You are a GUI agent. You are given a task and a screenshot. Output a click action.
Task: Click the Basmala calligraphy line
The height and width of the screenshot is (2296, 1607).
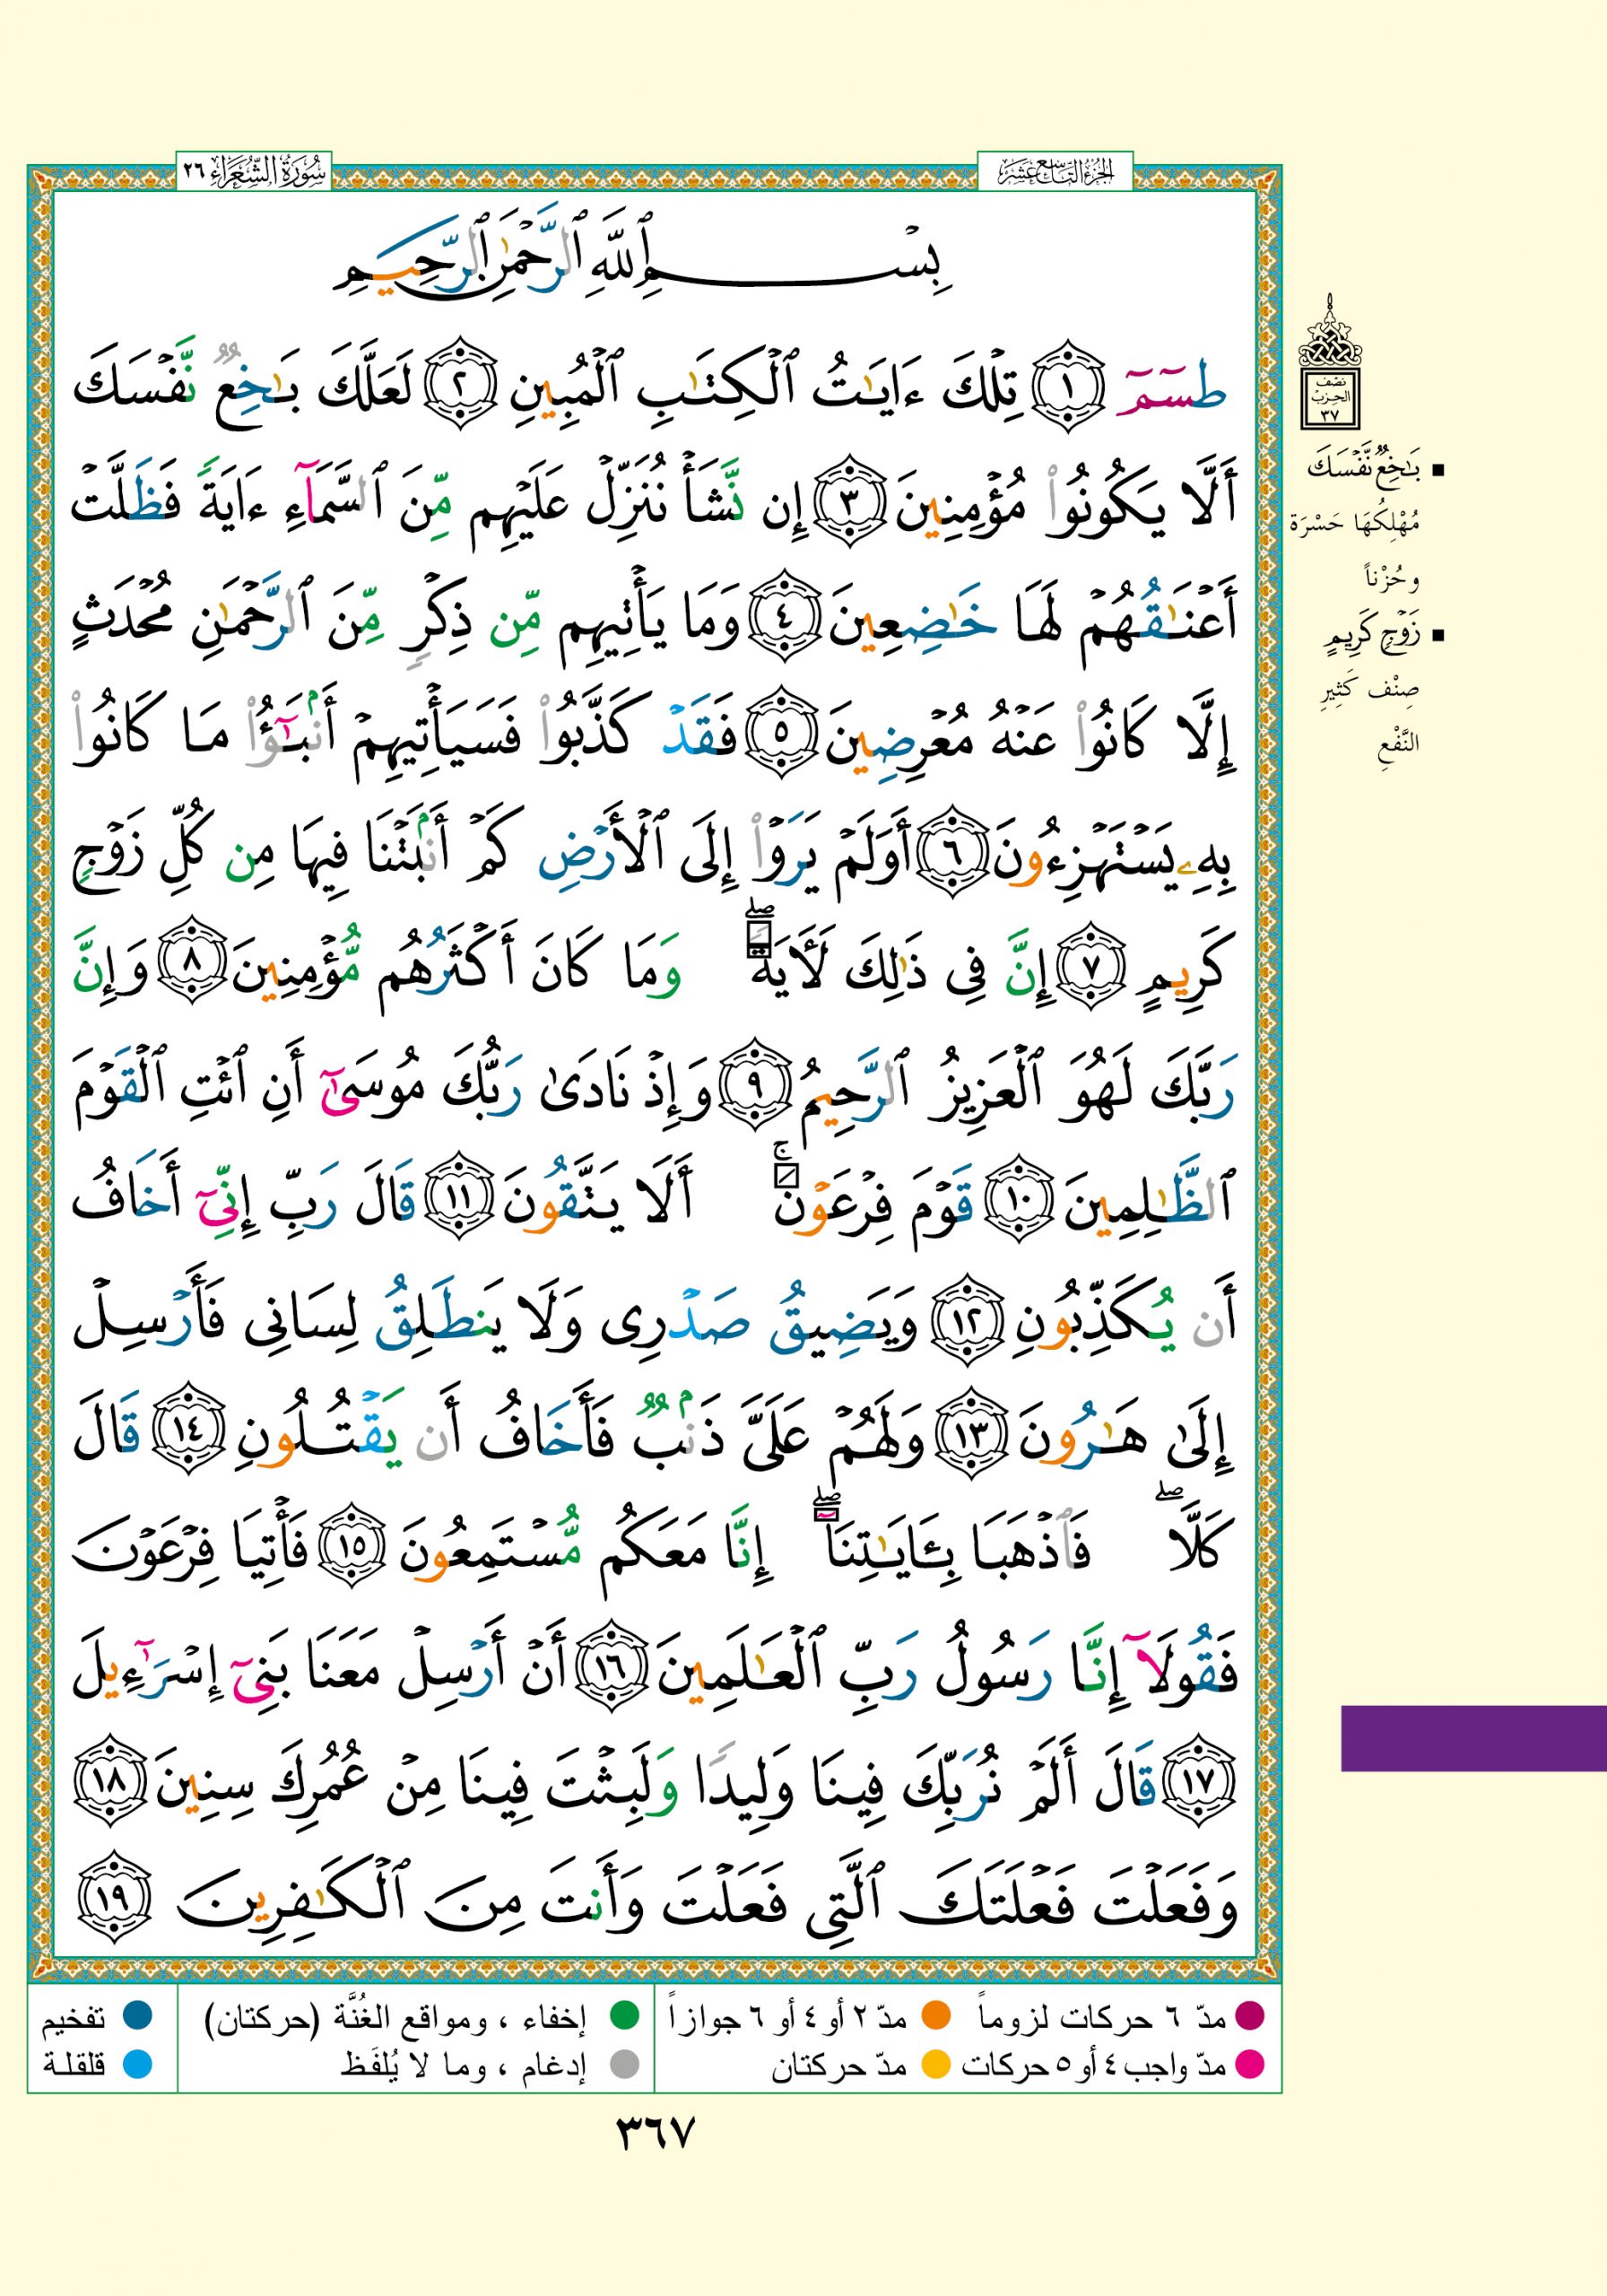[x=640, y=268]
